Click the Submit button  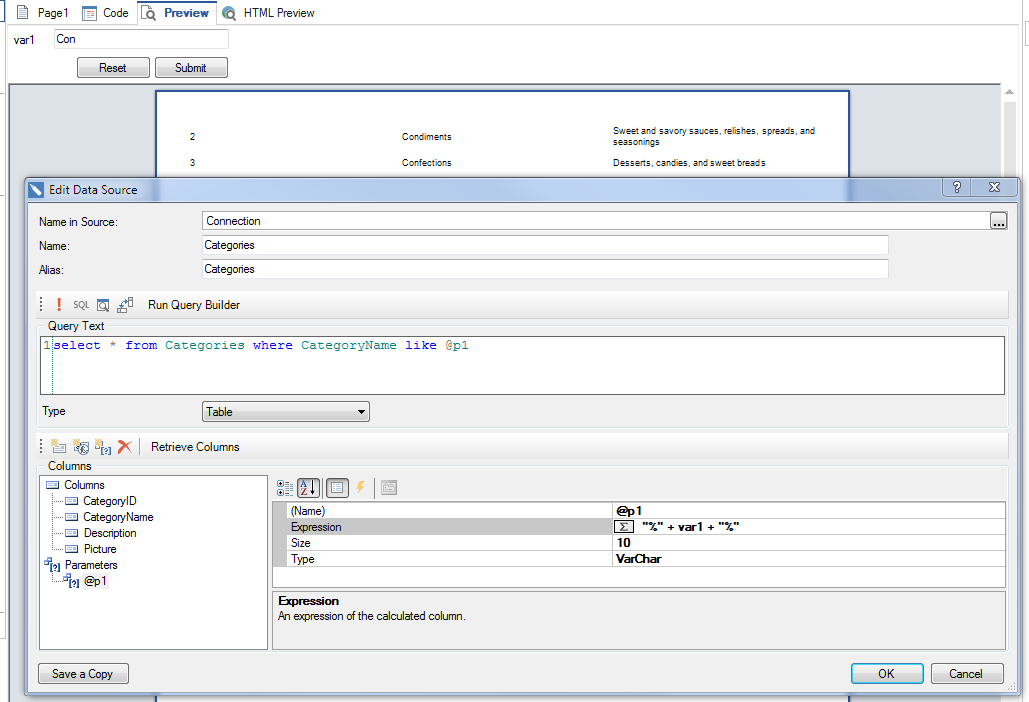point(191,68)
